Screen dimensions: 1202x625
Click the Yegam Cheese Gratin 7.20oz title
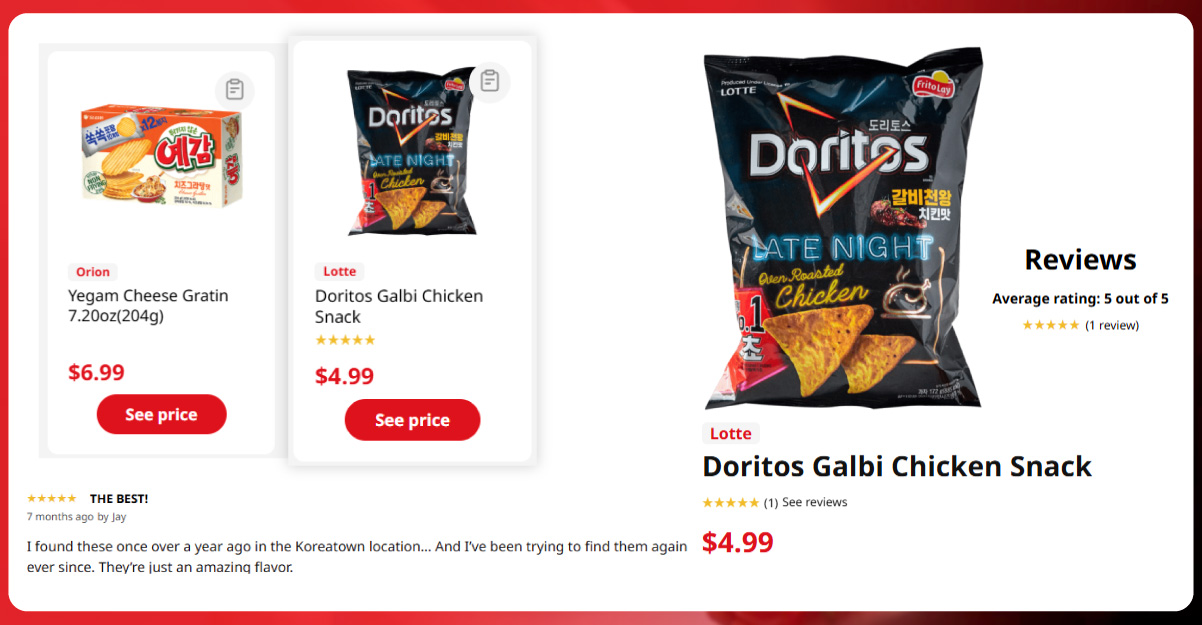(x=148, y=306)
